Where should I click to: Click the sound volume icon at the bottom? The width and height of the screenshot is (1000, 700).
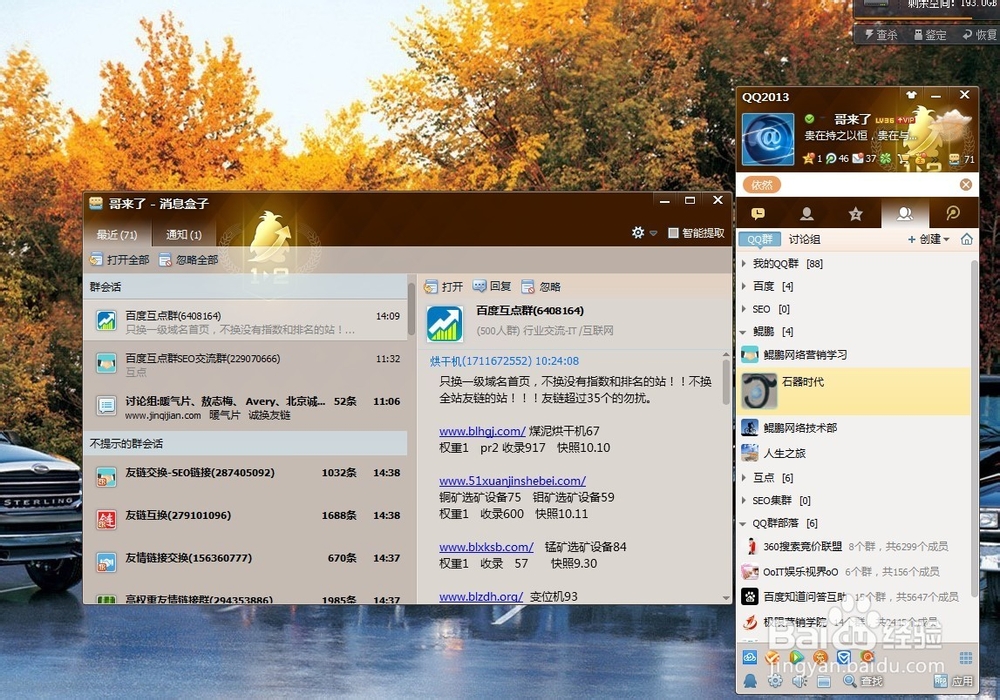click(x=796, y=680)
